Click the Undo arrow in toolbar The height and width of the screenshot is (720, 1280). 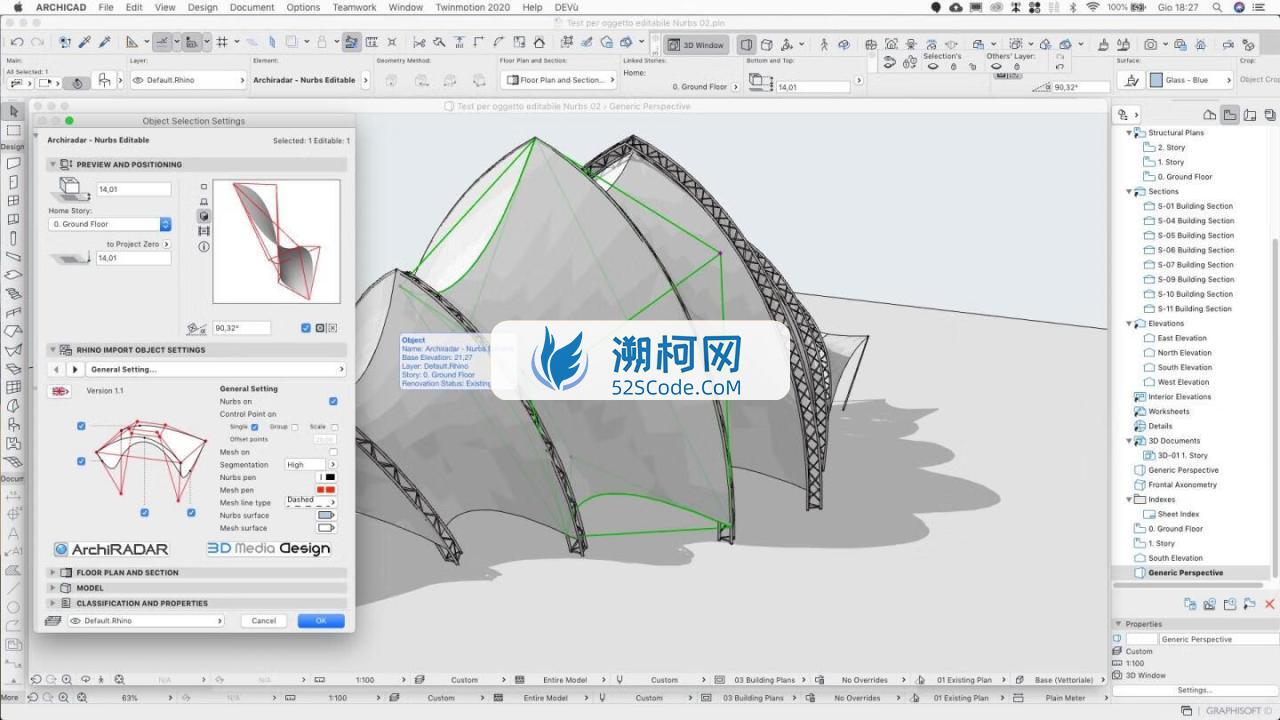click(17, 43)
